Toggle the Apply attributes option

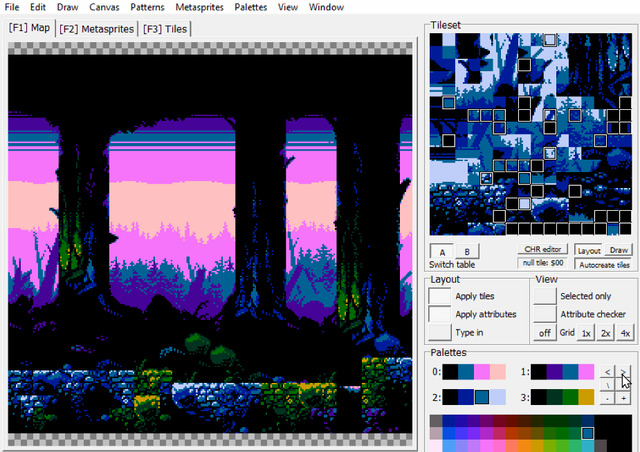point(439,314)
